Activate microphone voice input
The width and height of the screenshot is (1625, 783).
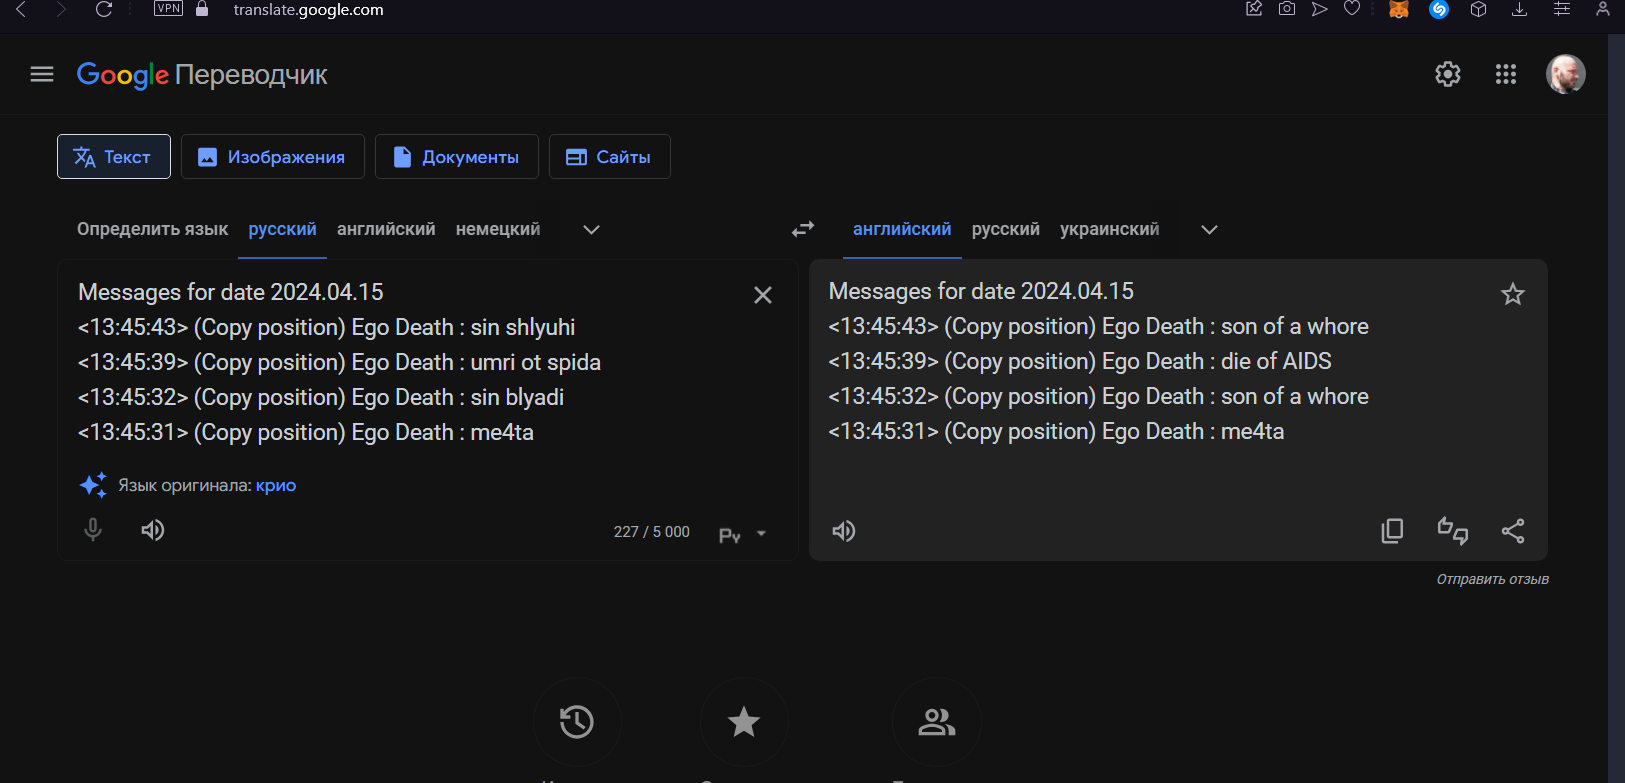click(93, 530)
